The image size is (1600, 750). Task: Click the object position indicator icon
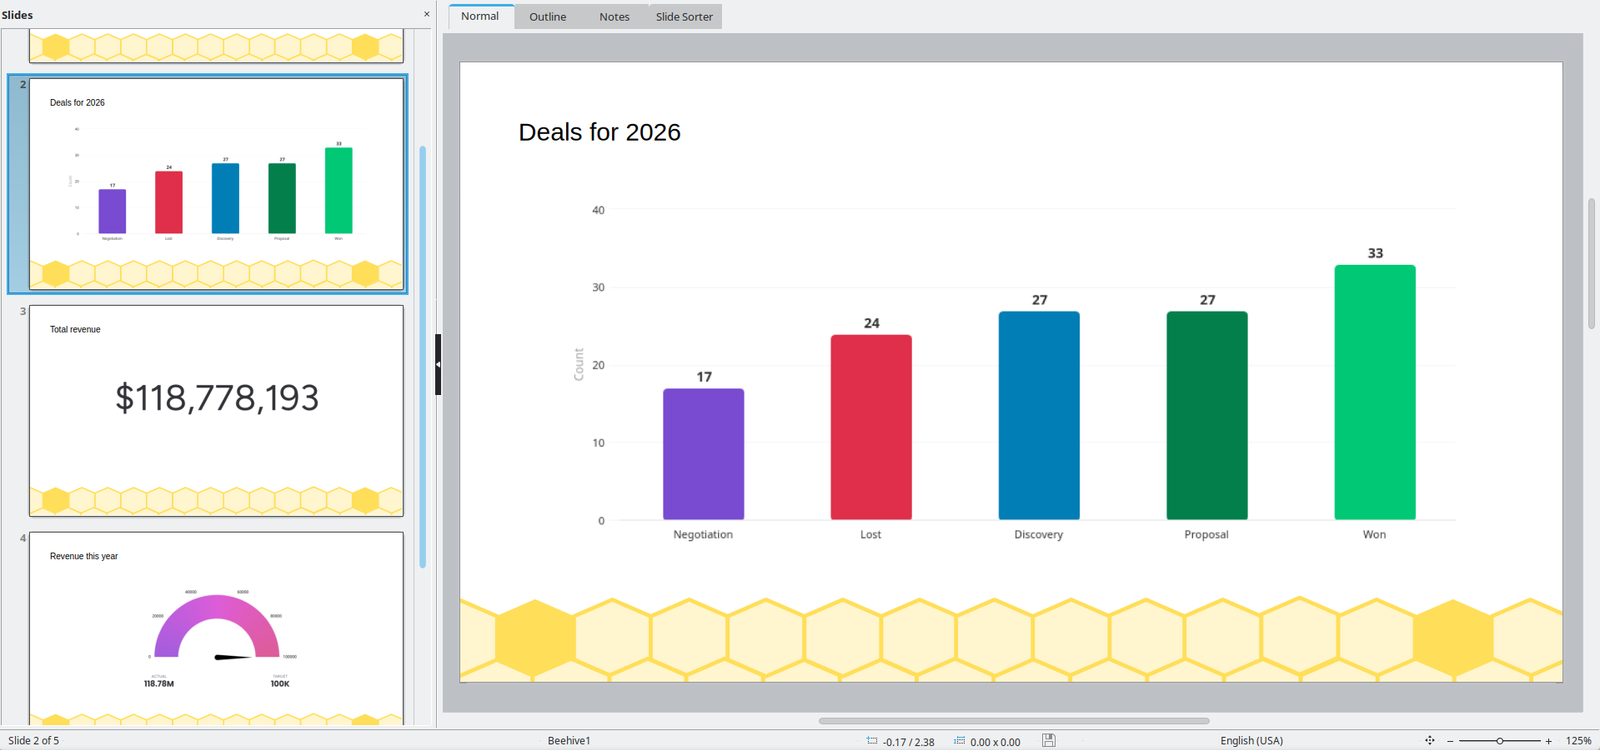(871, 741)
